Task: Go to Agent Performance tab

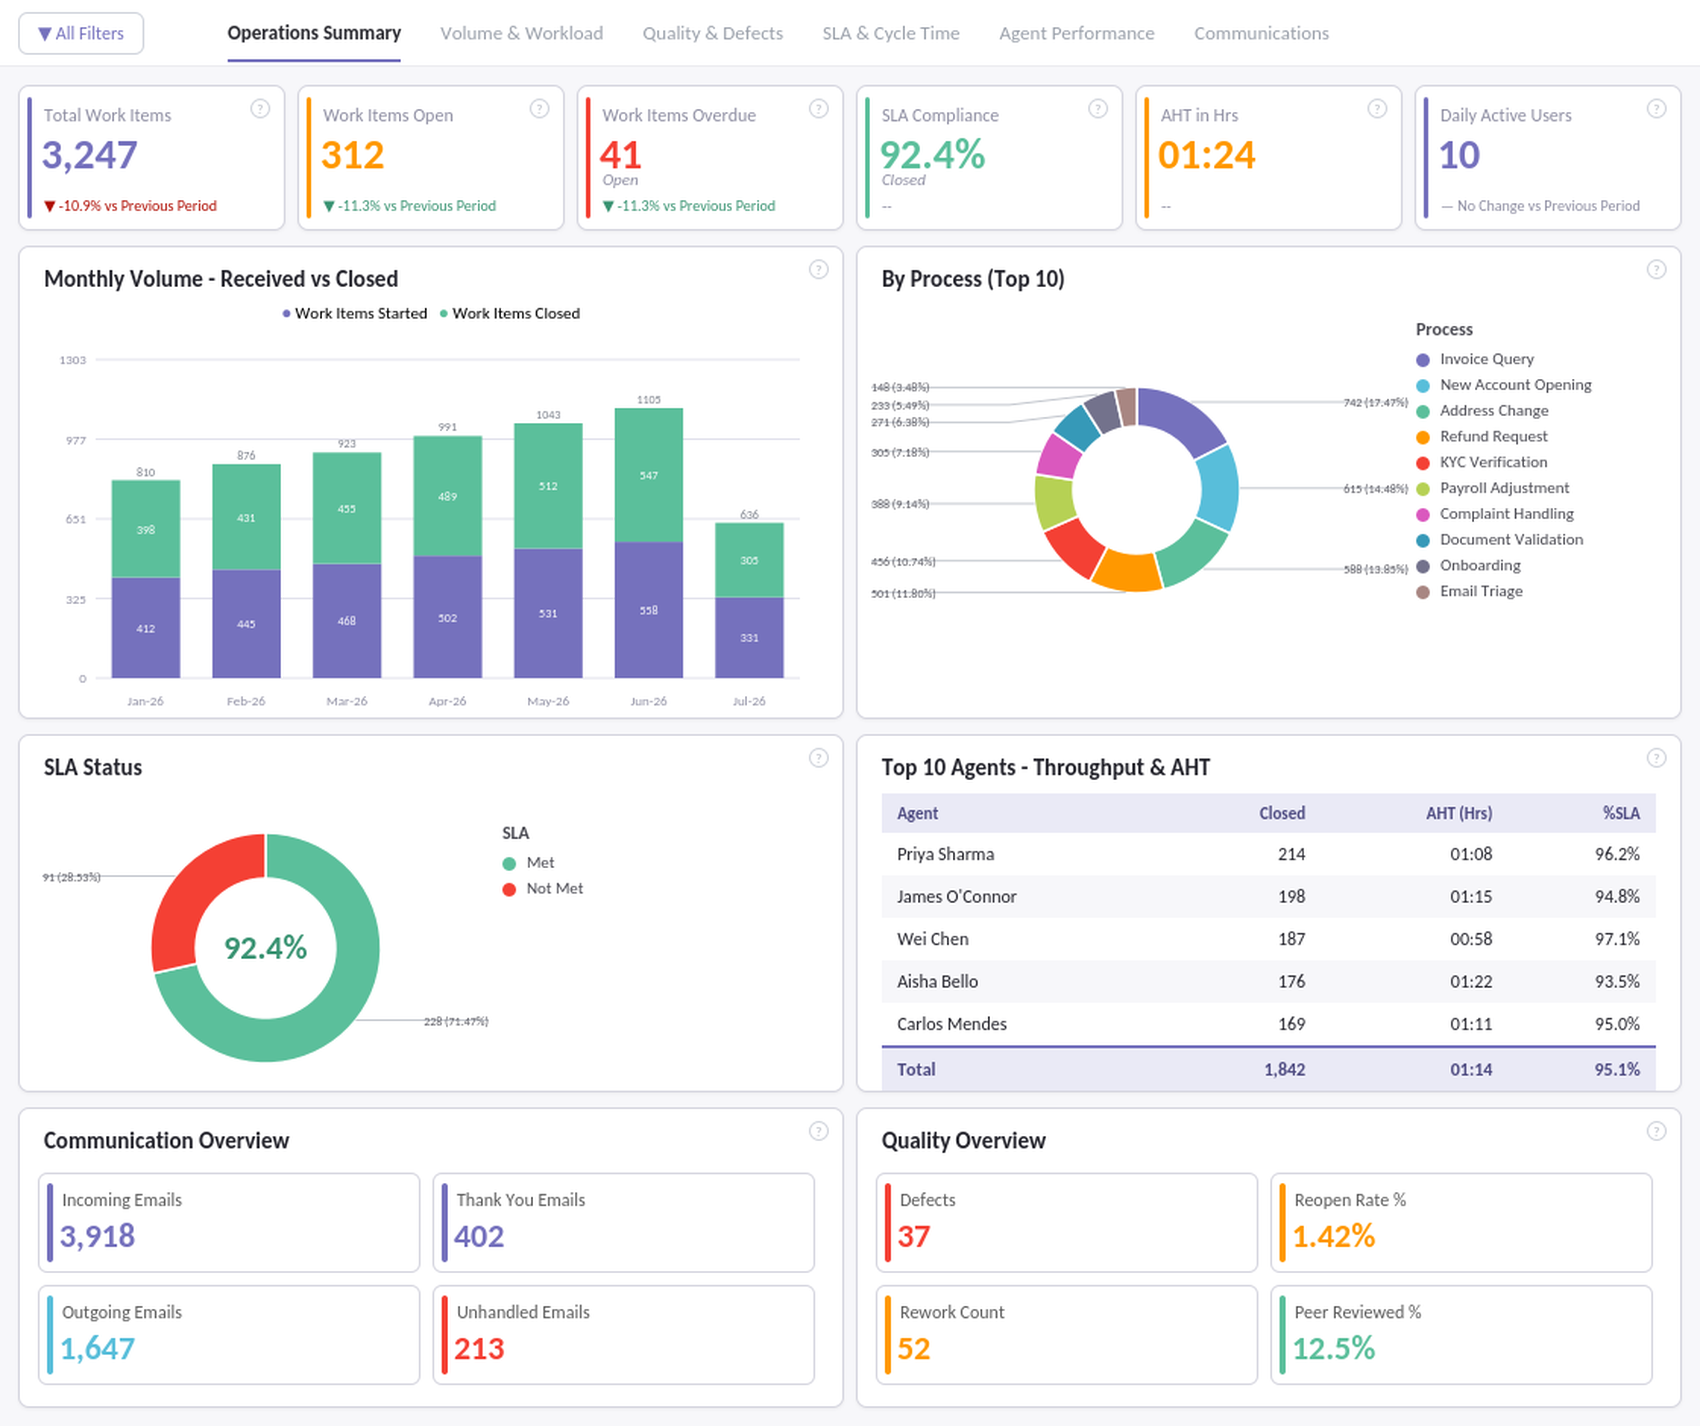Action: 1076,33
